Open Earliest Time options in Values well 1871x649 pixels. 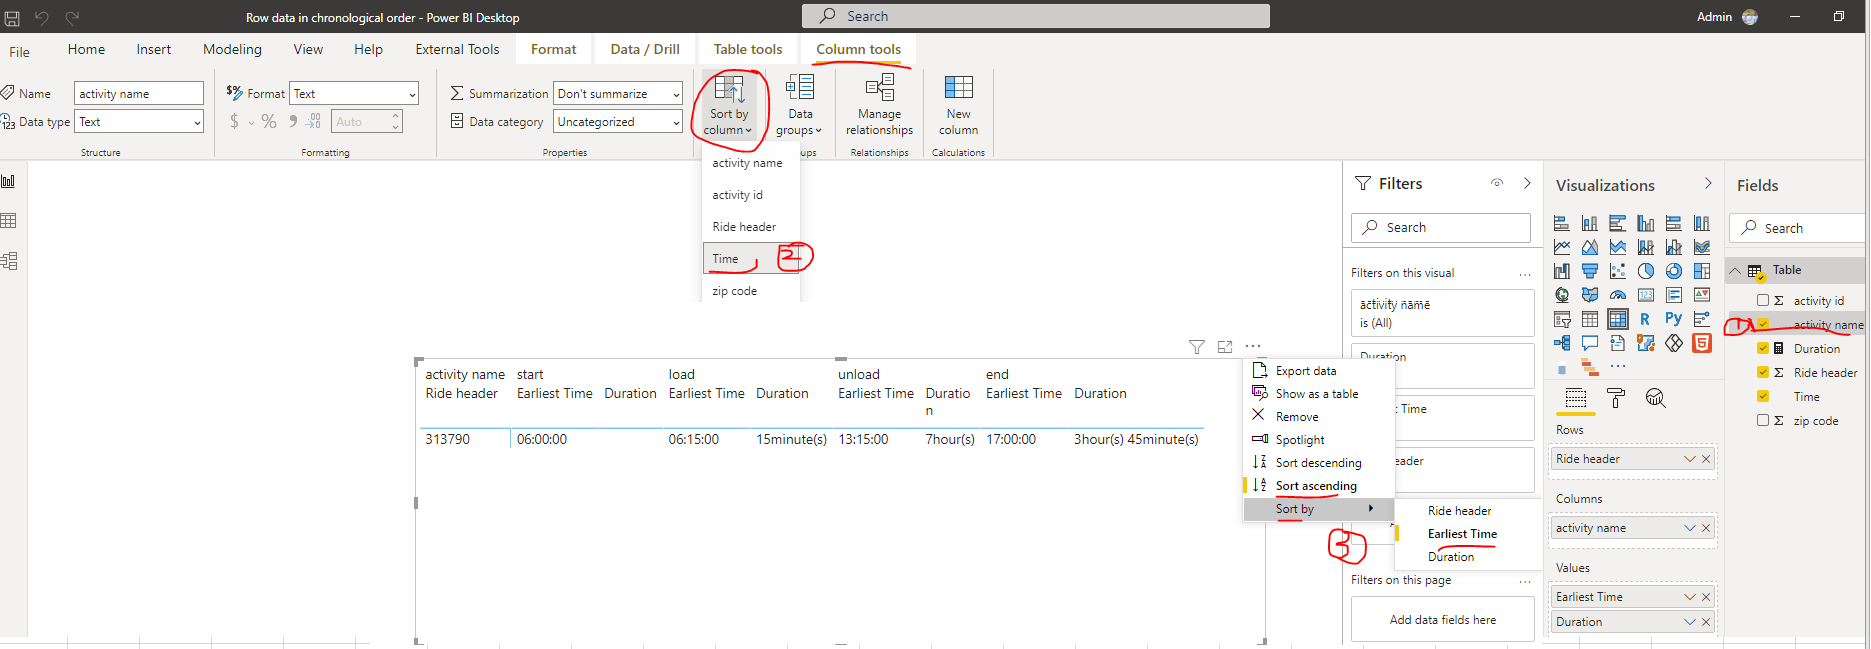(x=1690, y=597)
